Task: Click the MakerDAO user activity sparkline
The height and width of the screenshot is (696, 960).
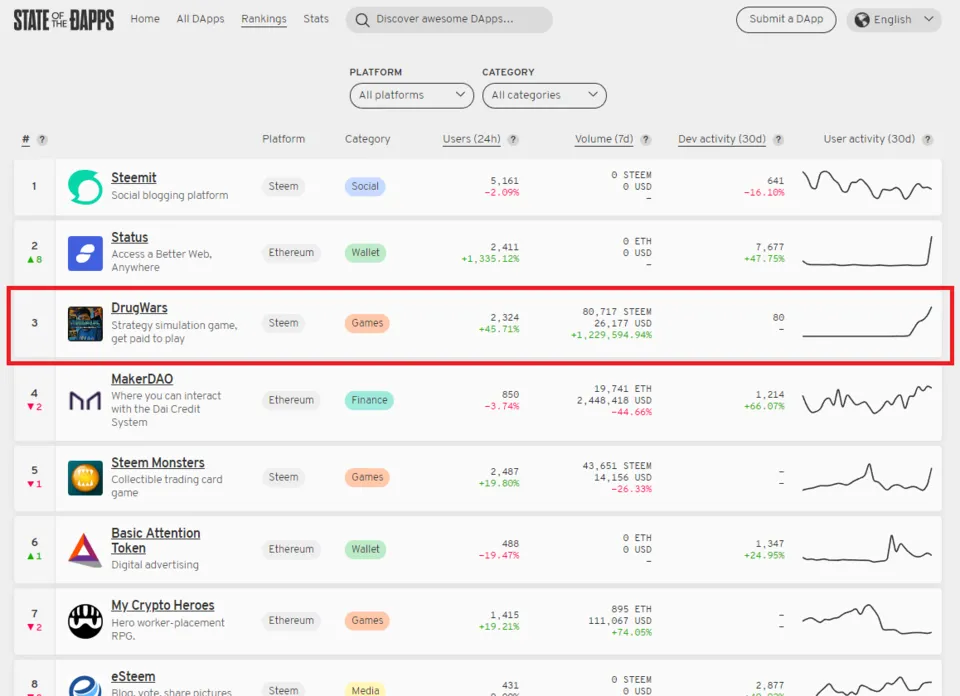Action: 868,399
